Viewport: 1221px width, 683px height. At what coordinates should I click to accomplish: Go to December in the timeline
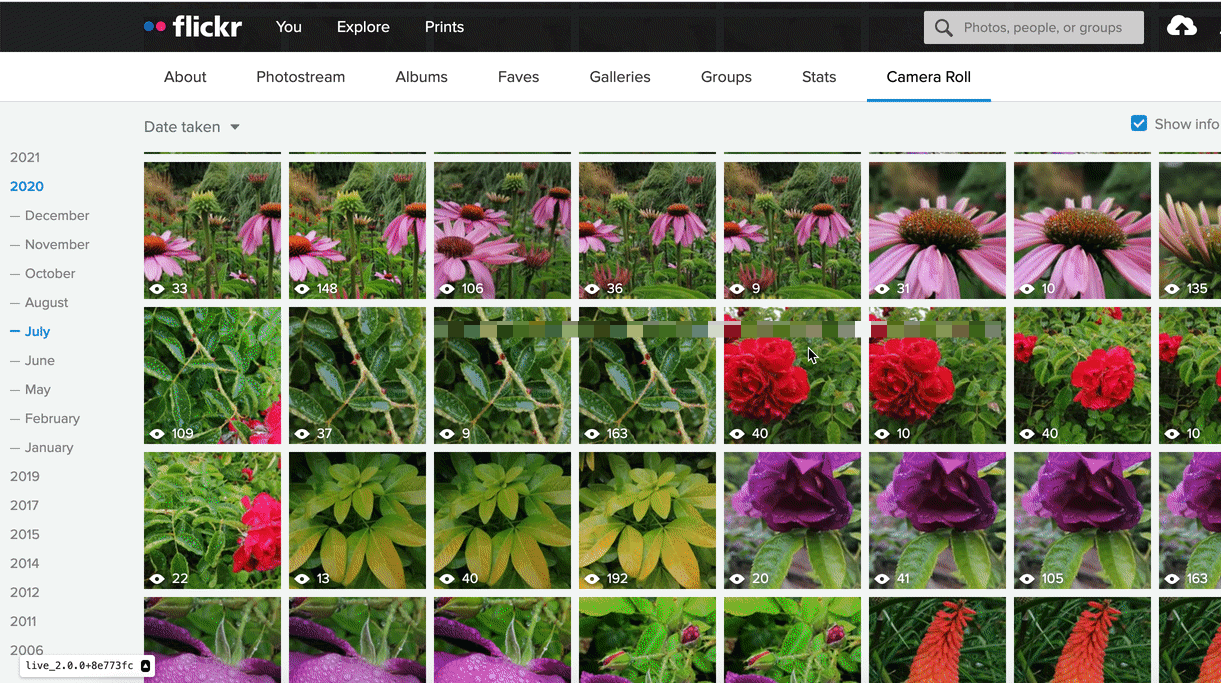pos(57,215)
